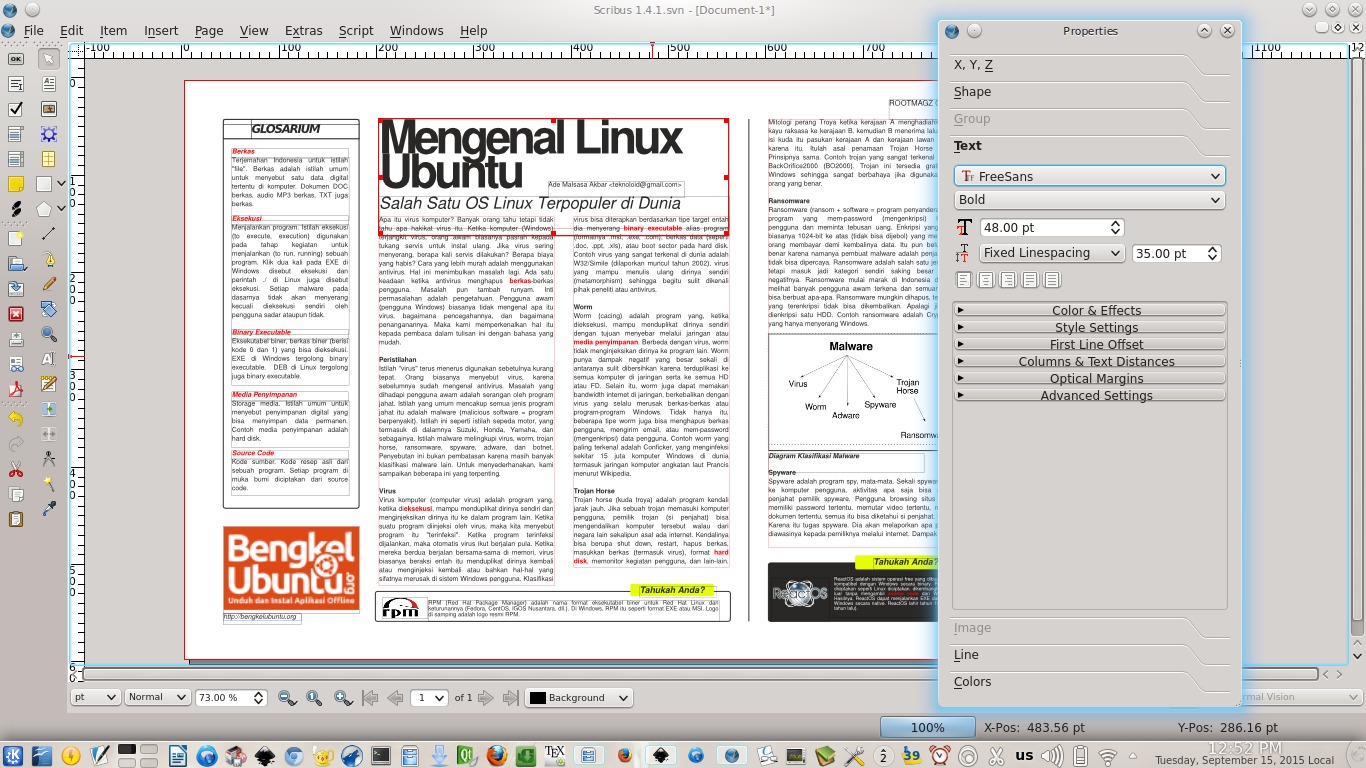This screenshot has width=1366, height=768.
Task: Select the arrow Select Item tool
Action: pyautogui.click(x=48, y=58)
